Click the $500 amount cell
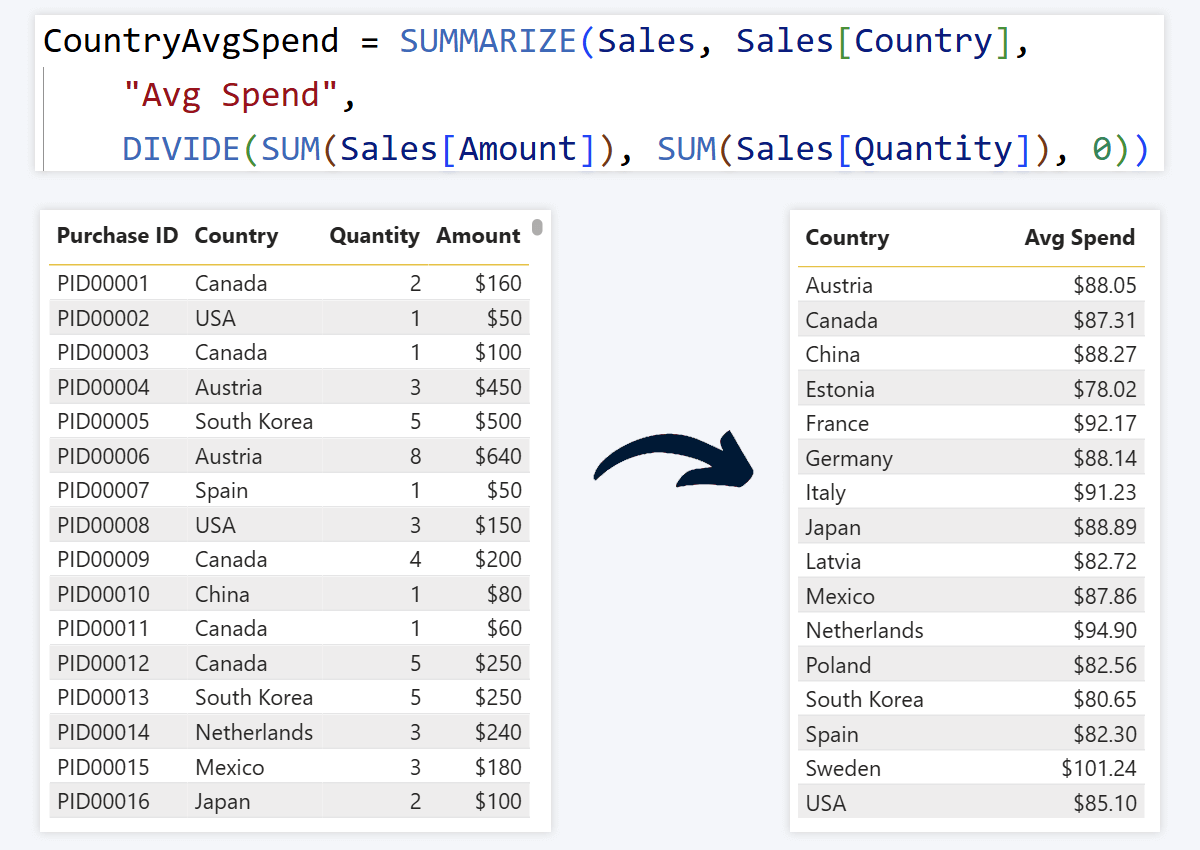 [498, 422]
